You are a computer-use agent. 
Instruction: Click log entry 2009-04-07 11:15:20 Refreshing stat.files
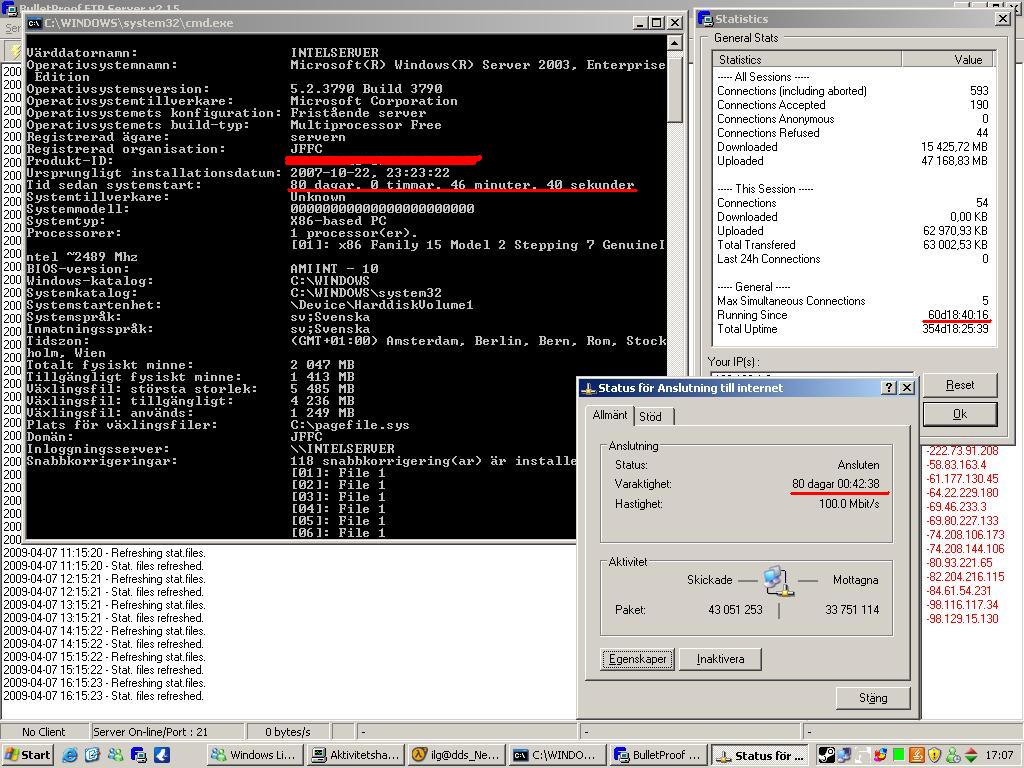(x=104, y=553)
